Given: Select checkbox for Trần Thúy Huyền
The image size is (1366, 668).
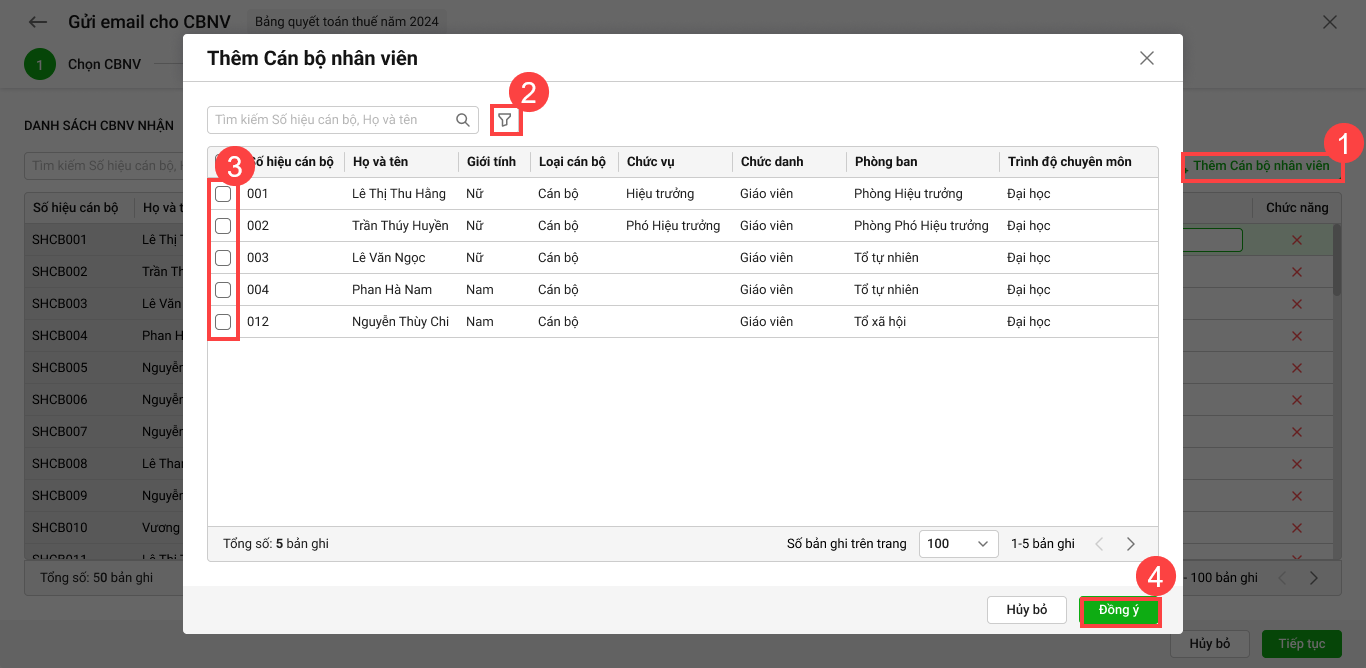Looking at the screenshot, I should point(223,226).
